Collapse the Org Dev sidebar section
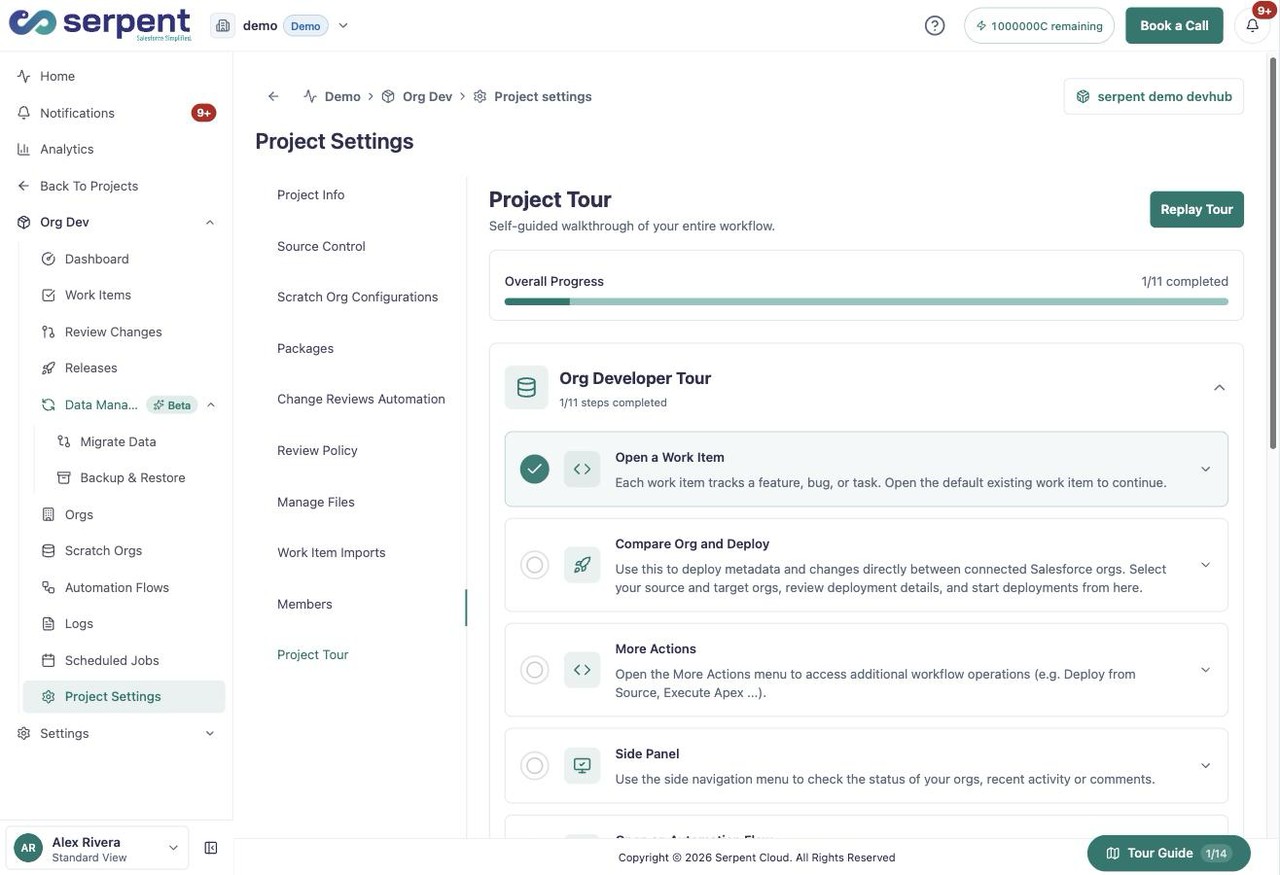 click(210, 222)
